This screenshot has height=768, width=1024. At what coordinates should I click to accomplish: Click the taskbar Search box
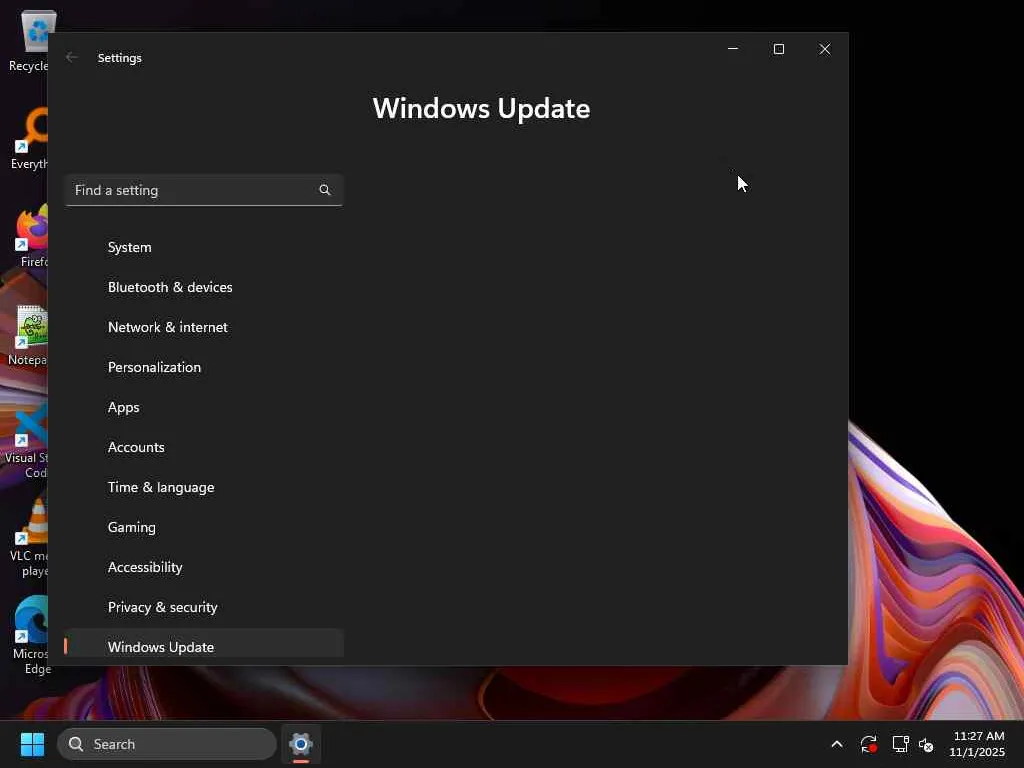click(167, 744)
